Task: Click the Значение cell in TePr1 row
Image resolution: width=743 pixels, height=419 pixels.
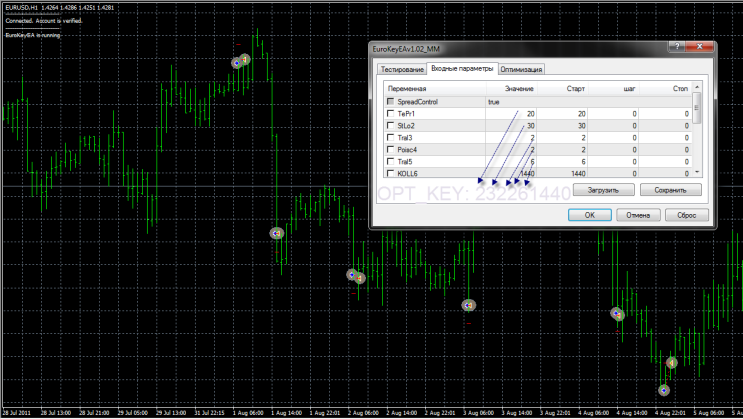Action: click(x=511, y=114)
